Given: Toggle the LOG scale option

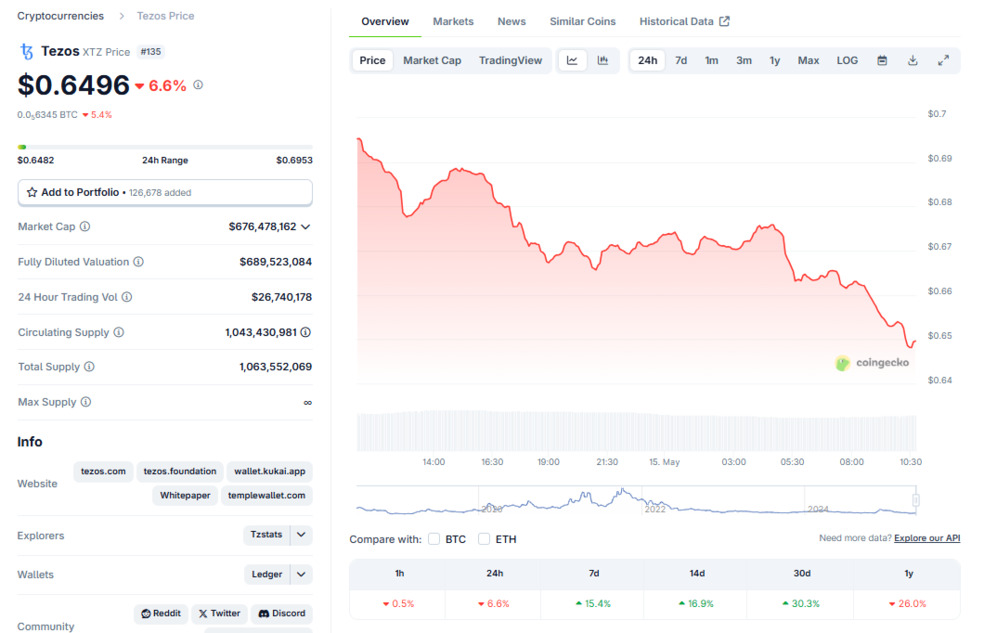Looking at the screenshot, I should 847,60.
